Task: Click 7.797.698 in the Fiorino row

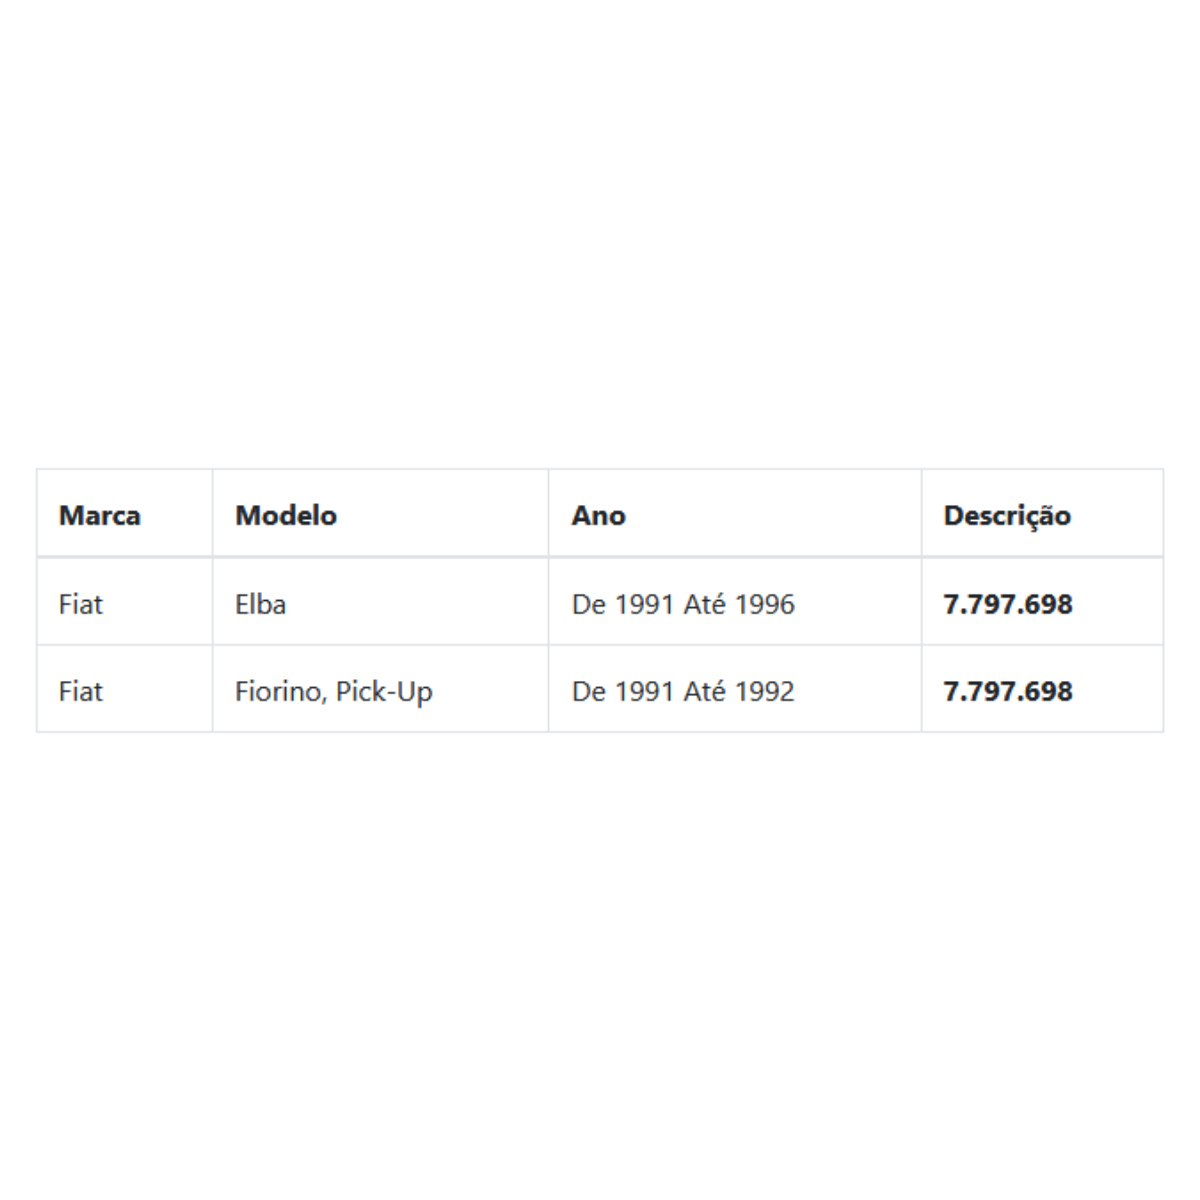Action: coord(1008,691)
